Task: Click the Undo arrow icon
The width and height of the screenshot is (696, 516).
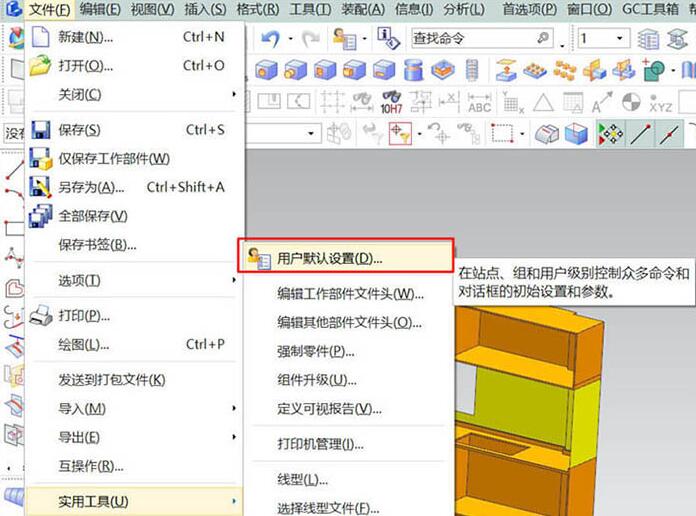Action: [x=270, y=39]
